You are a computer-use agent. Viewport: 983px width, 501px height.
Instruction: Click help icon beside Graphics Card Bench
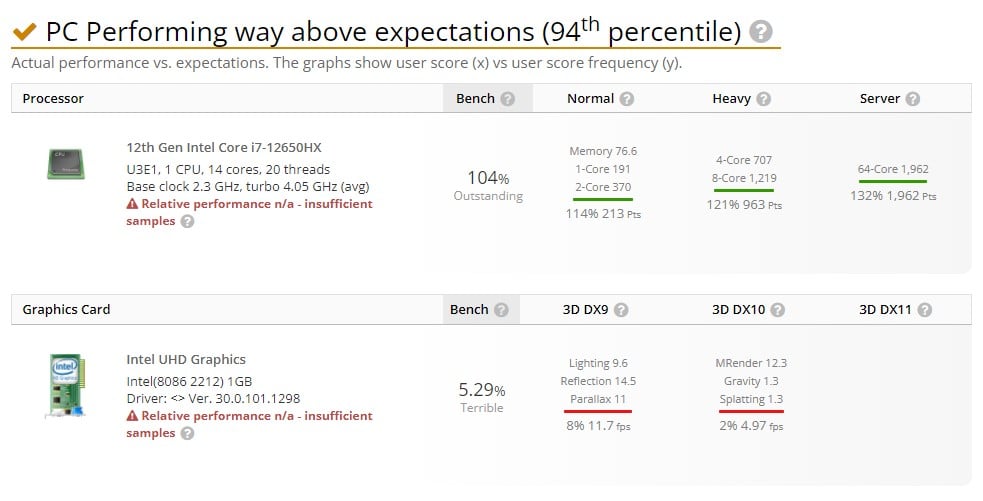click(x=501, y=310)
